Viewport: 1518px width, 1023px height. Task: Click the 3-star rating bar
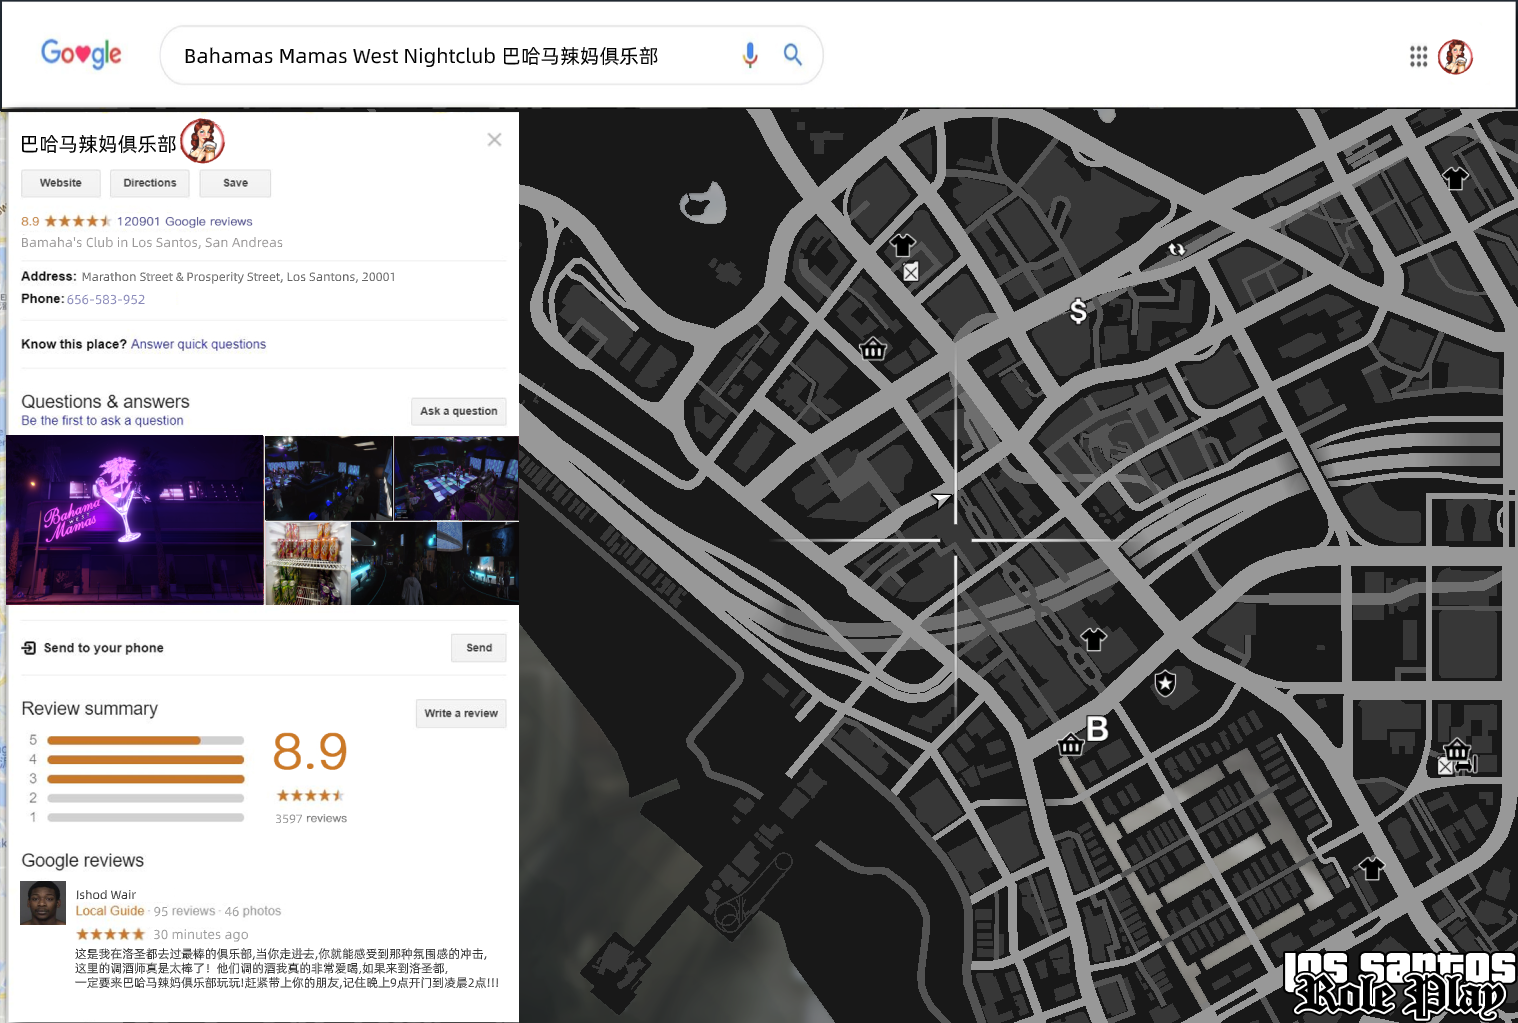click(145, 779)
